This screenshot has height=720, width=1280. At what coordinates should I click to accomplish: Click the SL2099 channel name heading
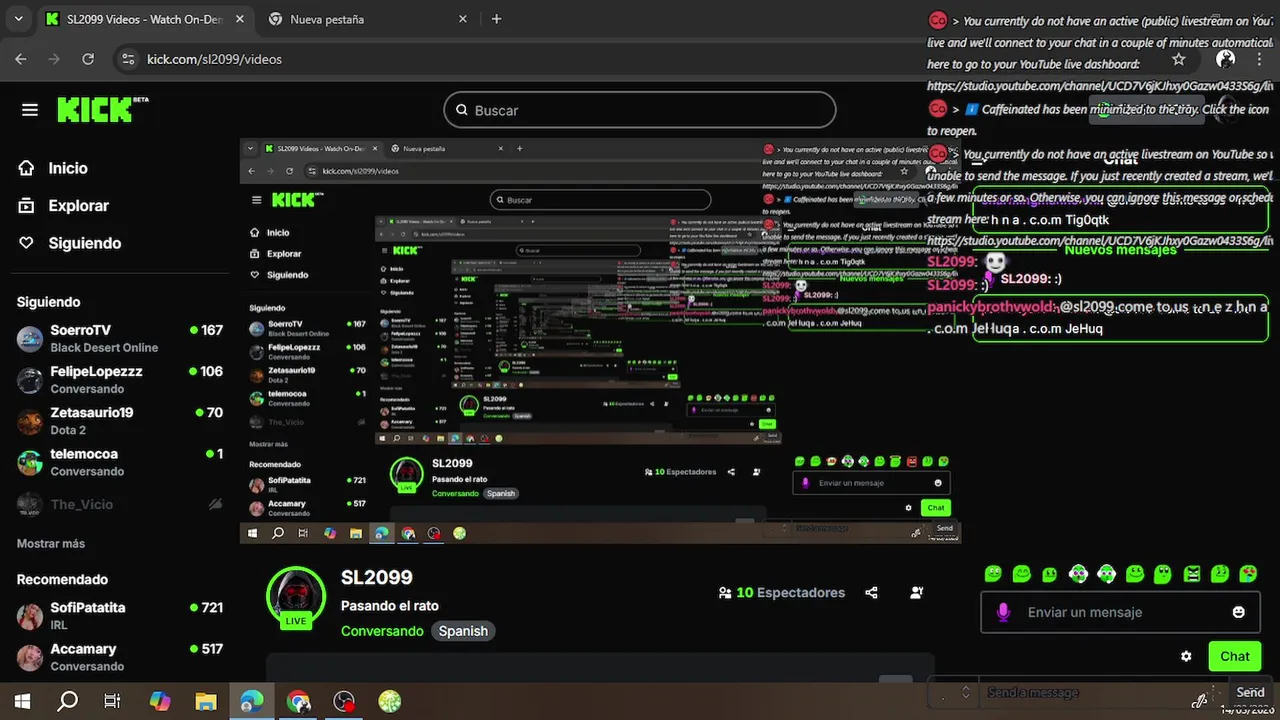[x=376, y=577]
